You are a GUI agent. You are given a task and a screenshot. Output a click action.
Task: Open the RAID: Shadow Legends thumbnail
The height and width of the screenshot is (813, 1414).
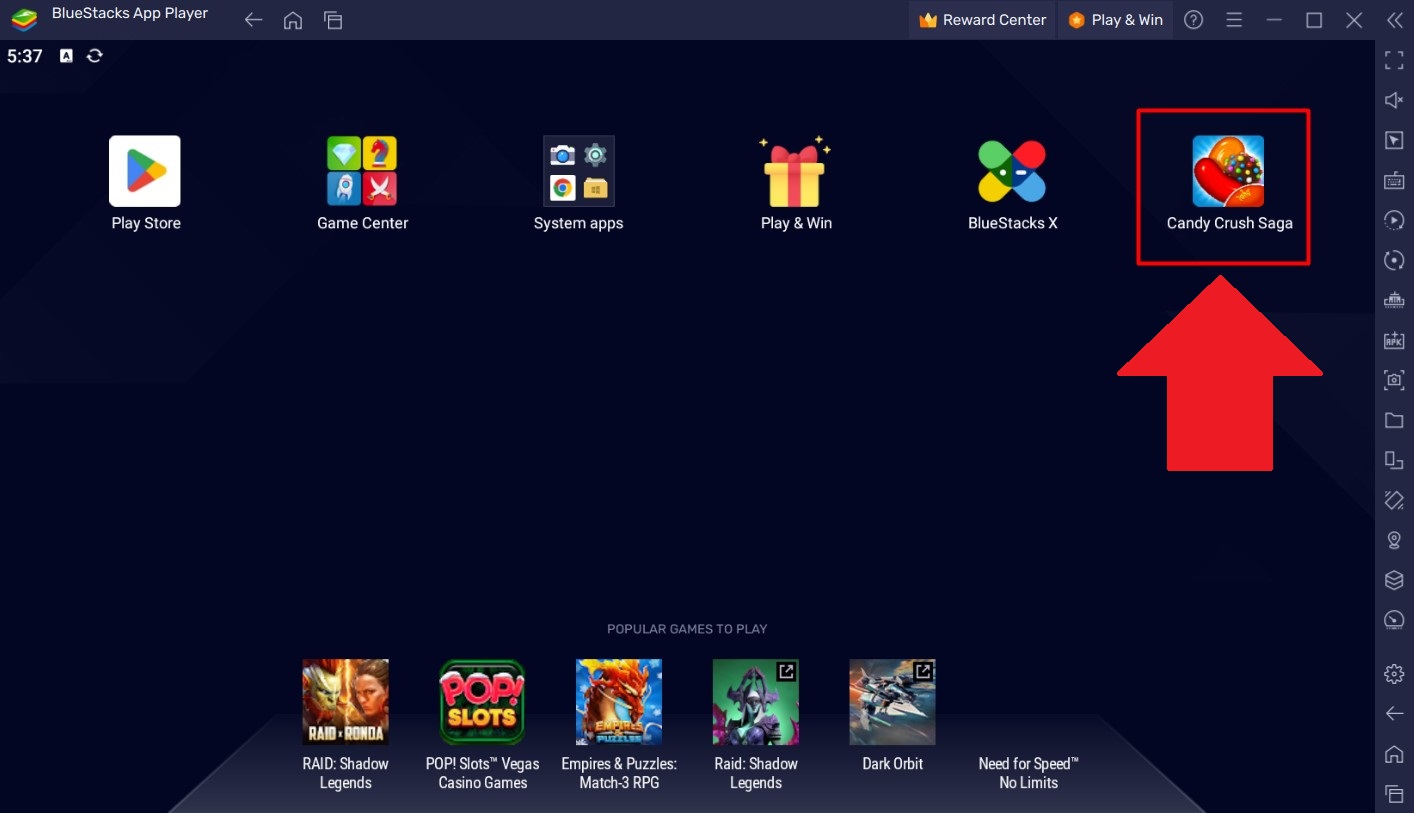click(345, 701)
